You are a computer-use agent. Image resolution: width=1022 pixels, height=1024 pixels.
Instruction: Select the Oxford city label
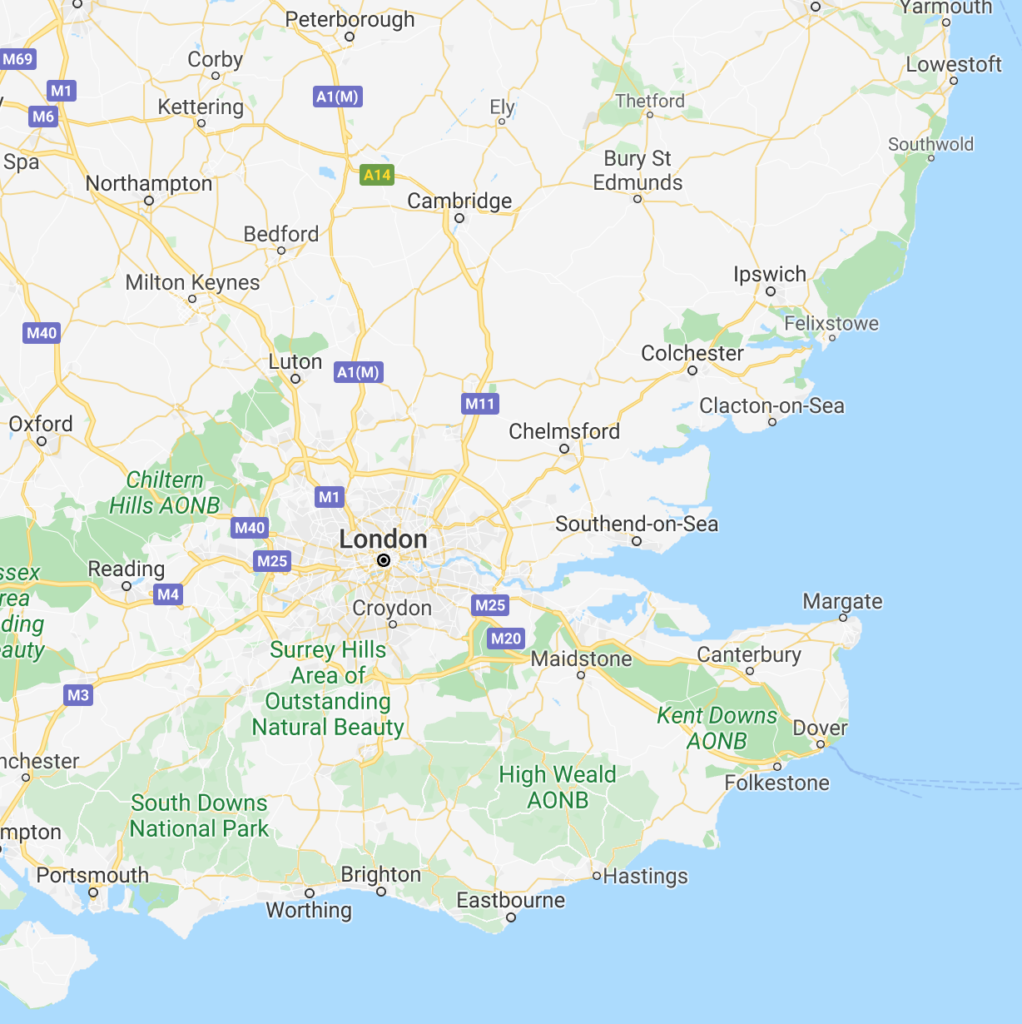pos(40,423)
